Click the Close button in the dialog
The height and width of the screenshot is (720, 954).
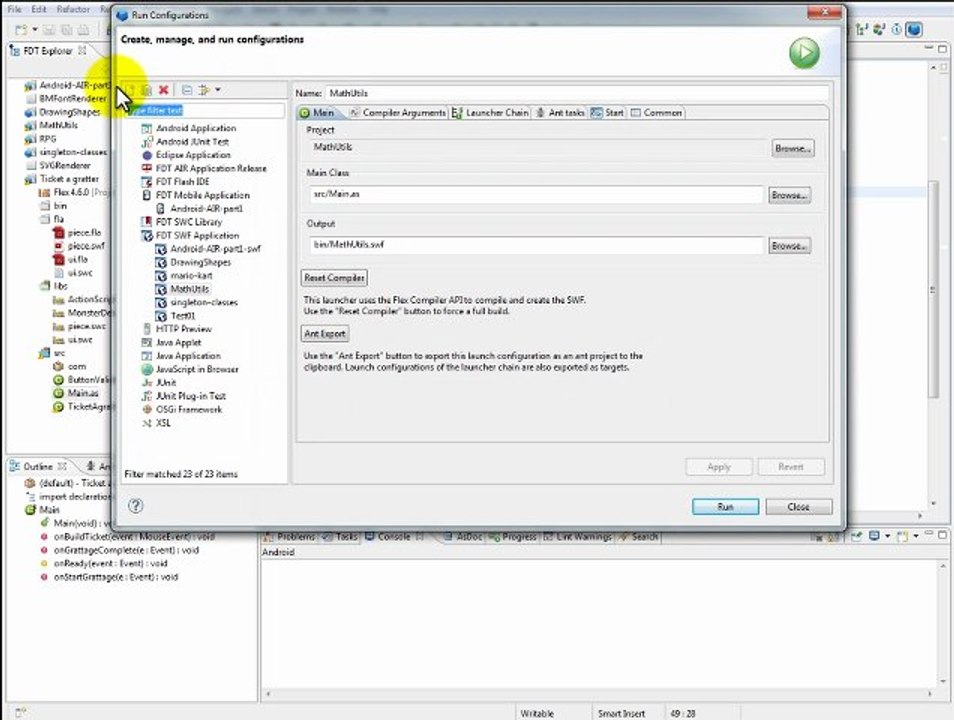point(798,506)
